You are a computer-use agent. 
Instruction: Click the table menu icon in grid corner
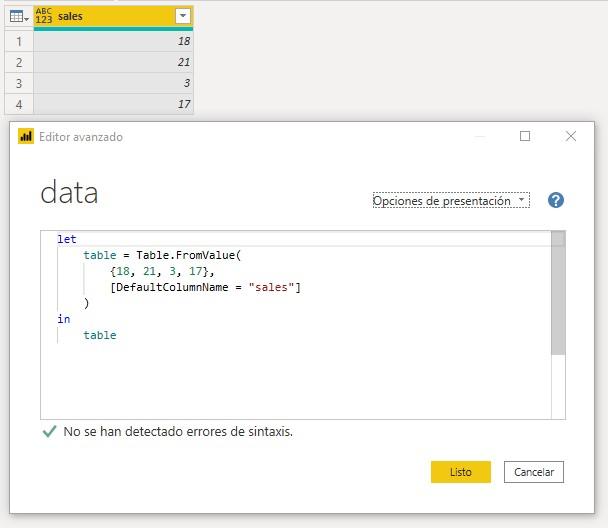click(18, 16)
